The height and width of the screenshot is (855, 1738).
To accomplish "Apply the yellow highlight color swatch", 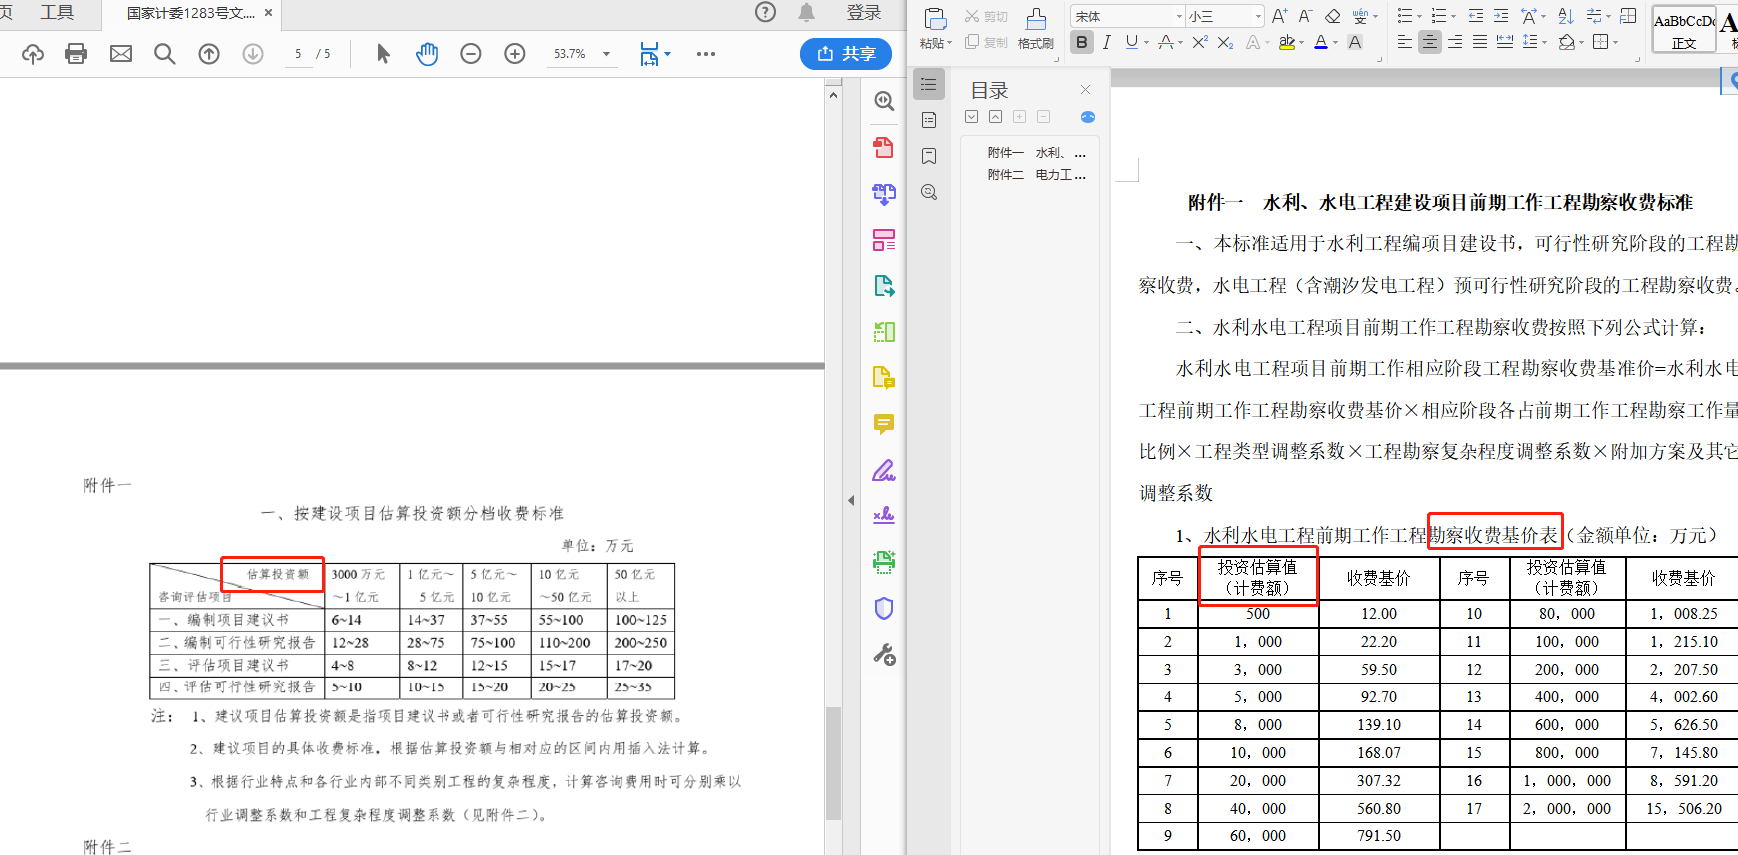I will pyautogui.click(x=1287, y=42).
